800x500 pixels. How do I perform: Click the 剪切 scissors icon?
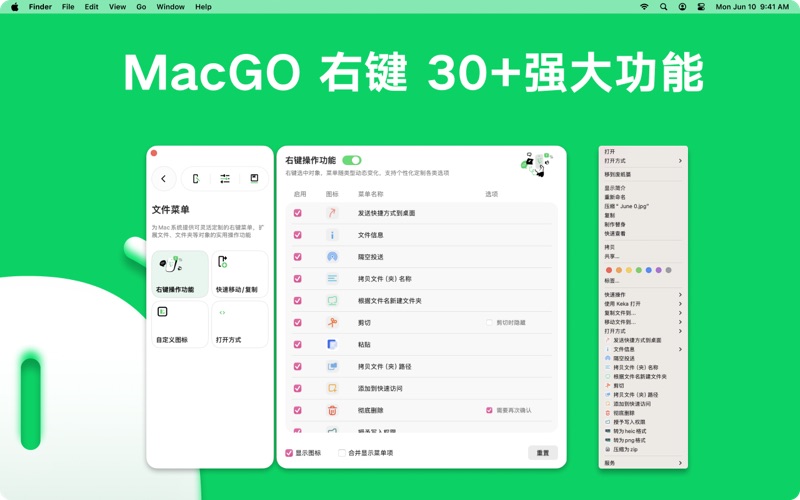click(332, 323)
